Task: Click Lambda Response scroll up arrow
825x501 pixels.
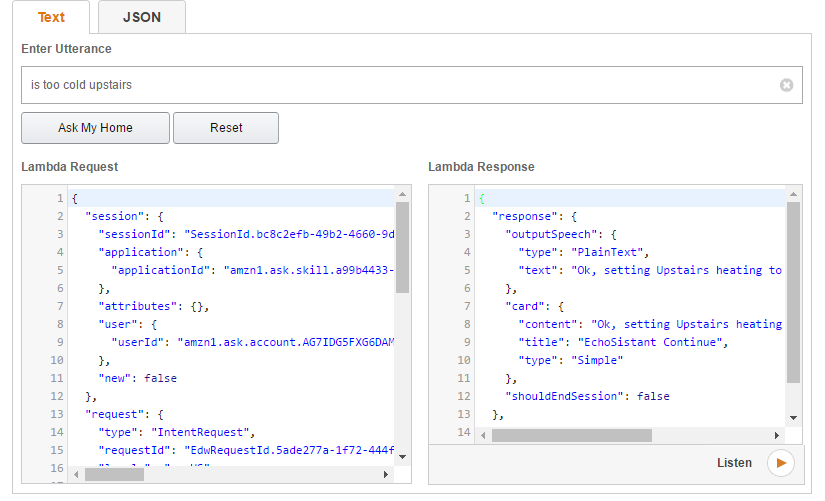Action: 793,195
